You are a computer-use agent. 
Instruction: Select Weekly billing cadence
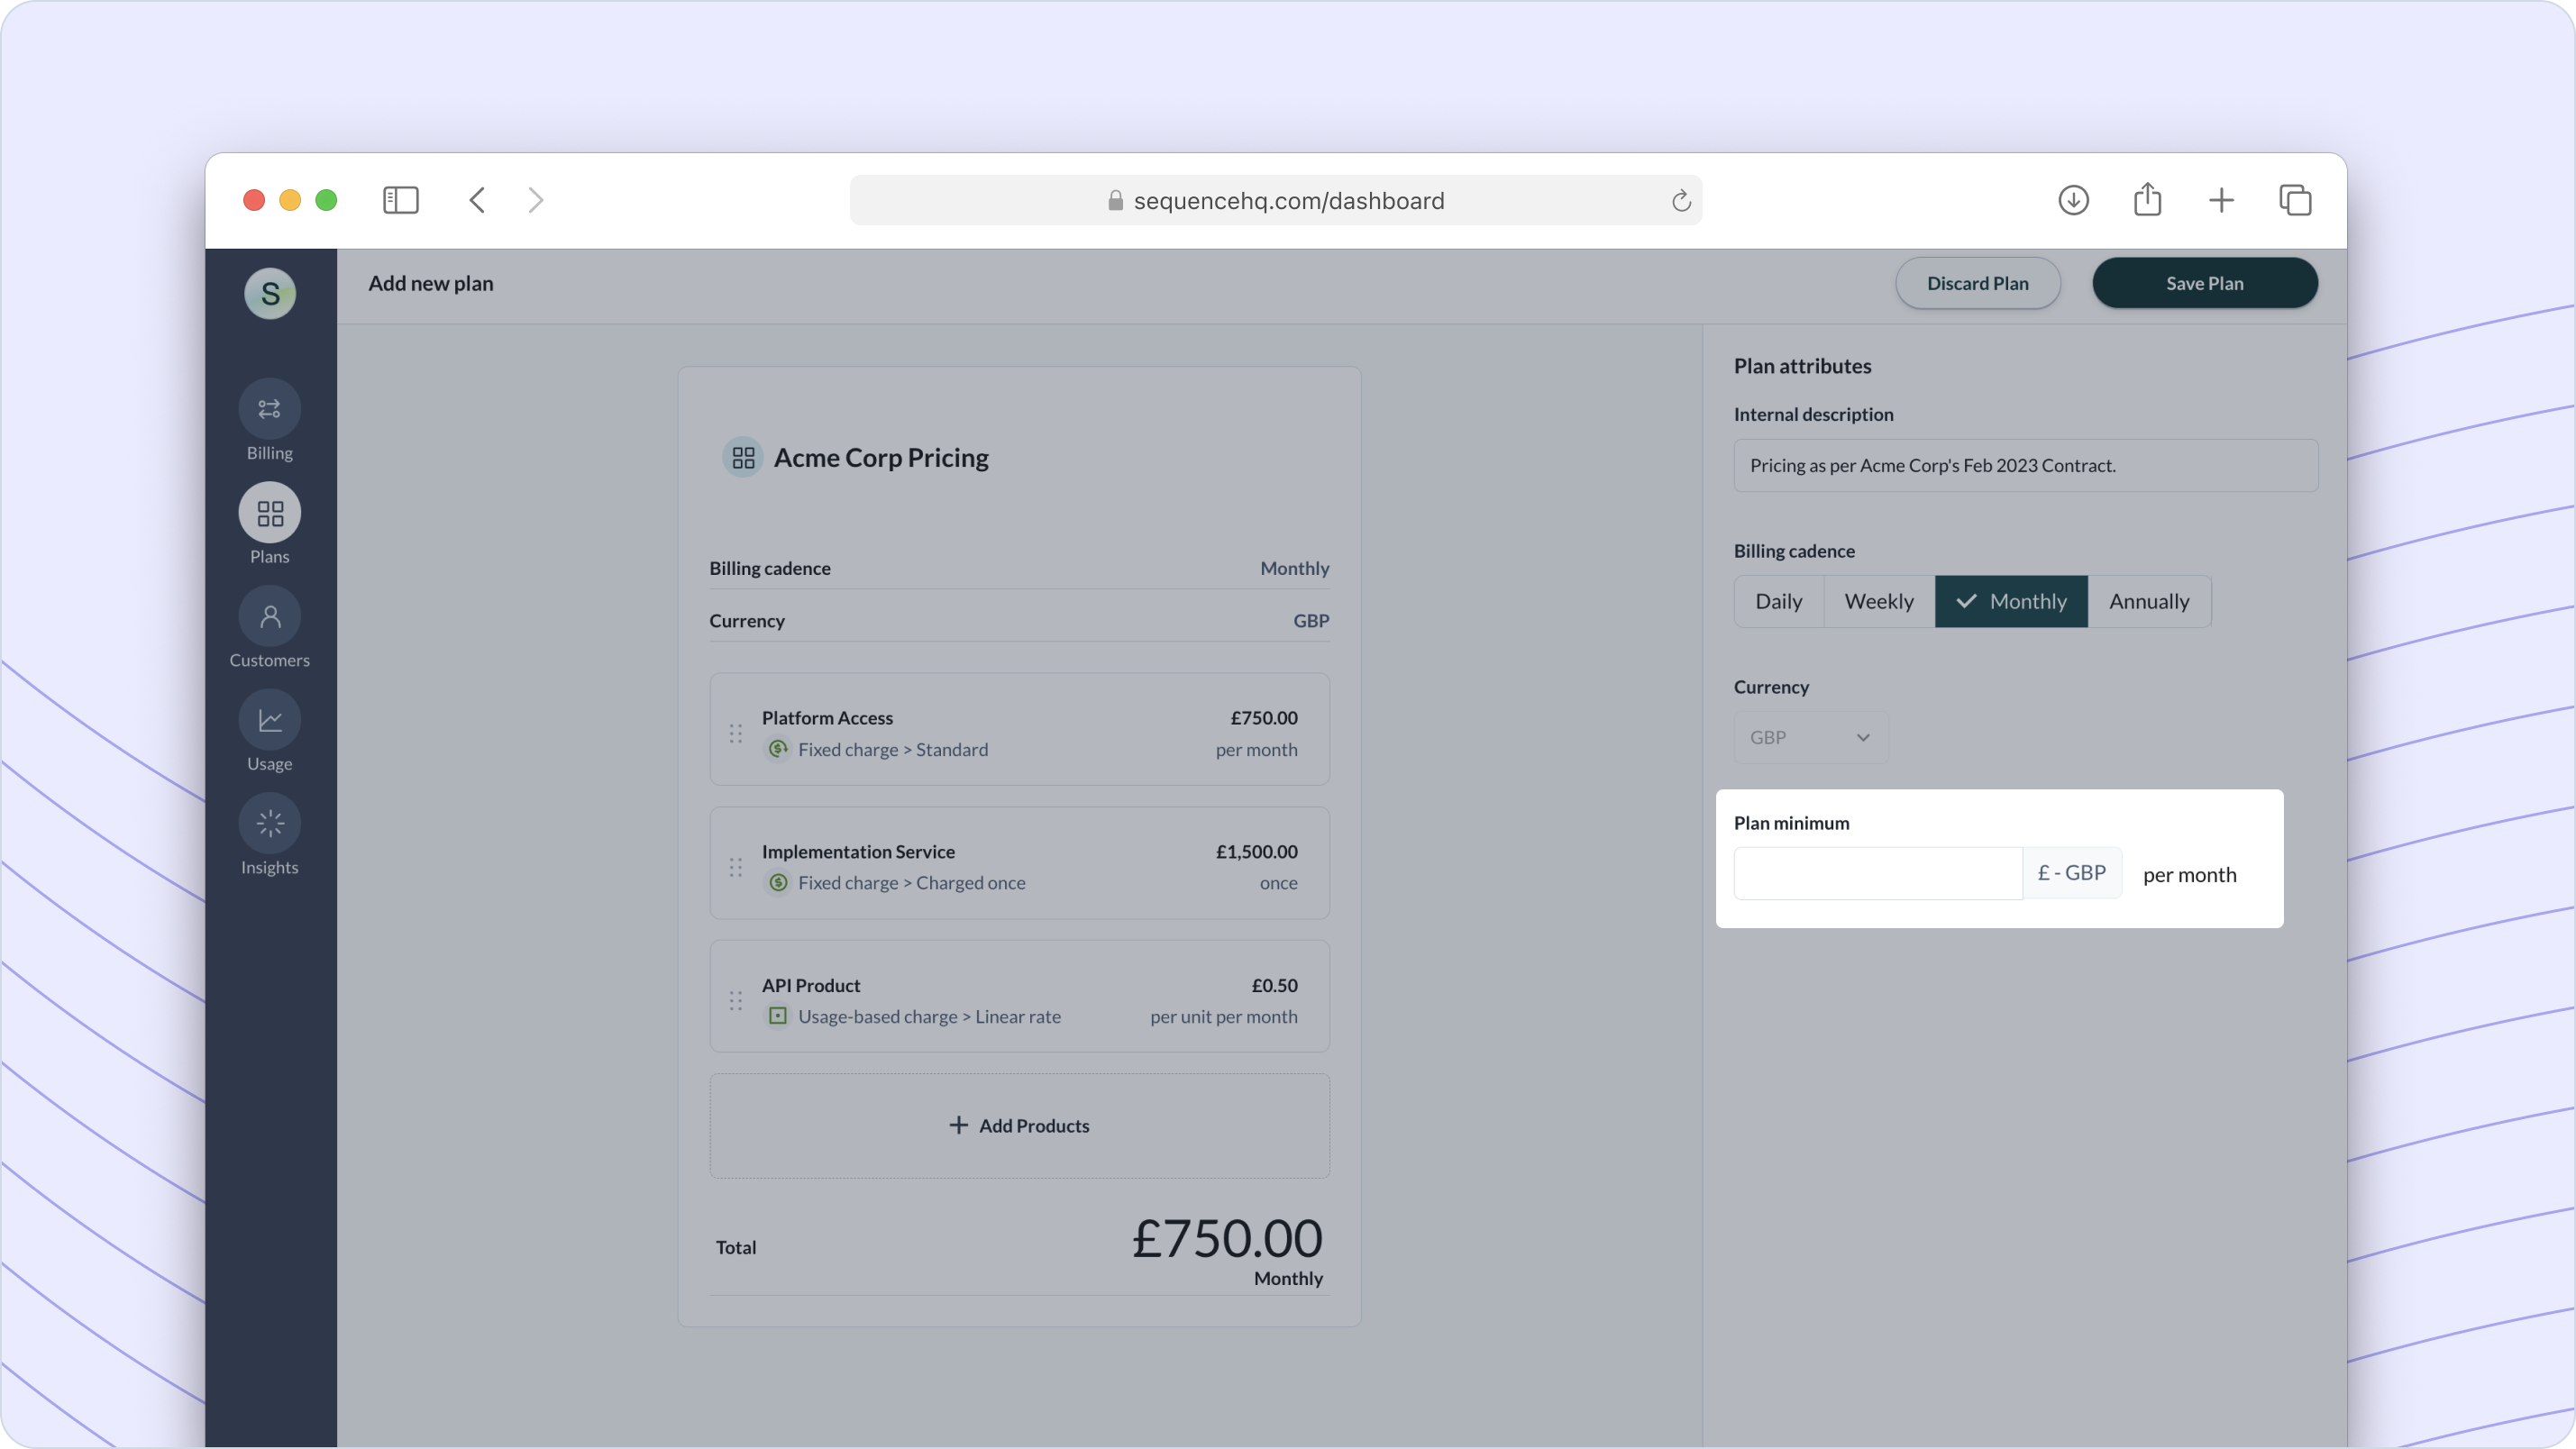tap(1878, 601)
